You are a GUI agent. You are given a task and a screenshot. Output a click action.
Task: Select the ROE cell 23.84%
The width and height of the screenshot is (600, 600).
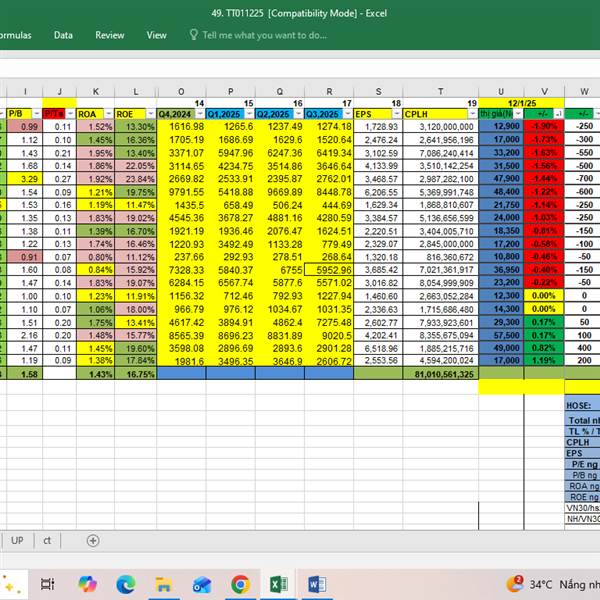tap(135, 179)
